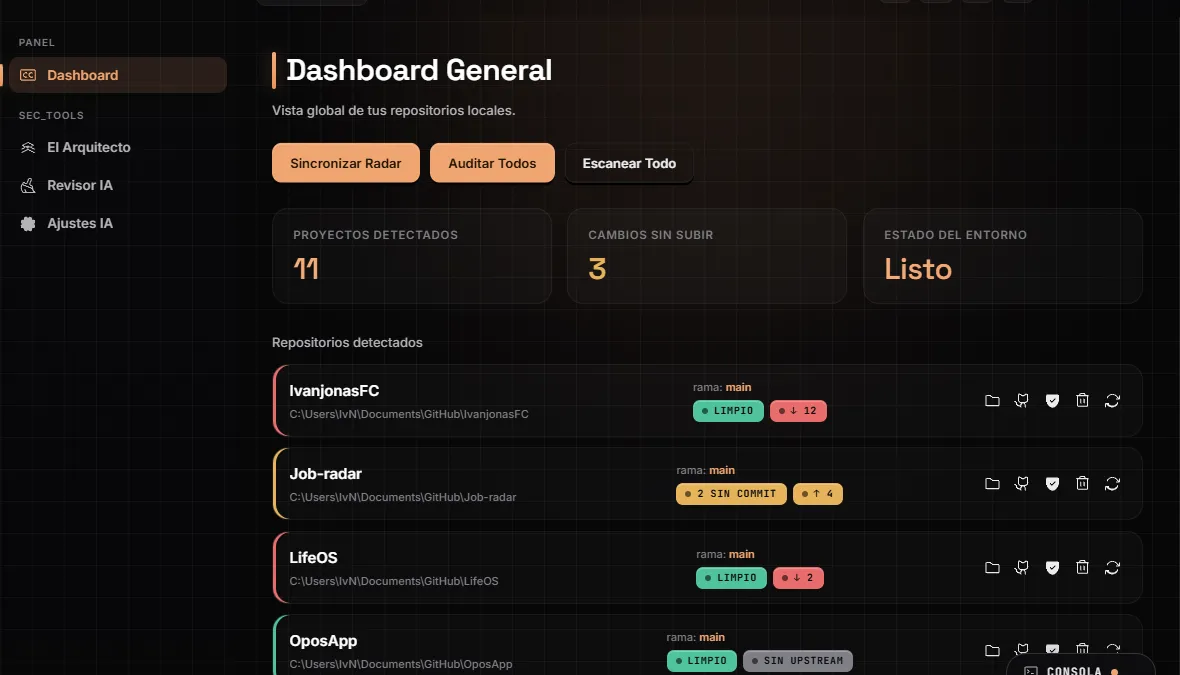
Task: Select the Cambios Sin Subir card
Action: coord(707,256)
